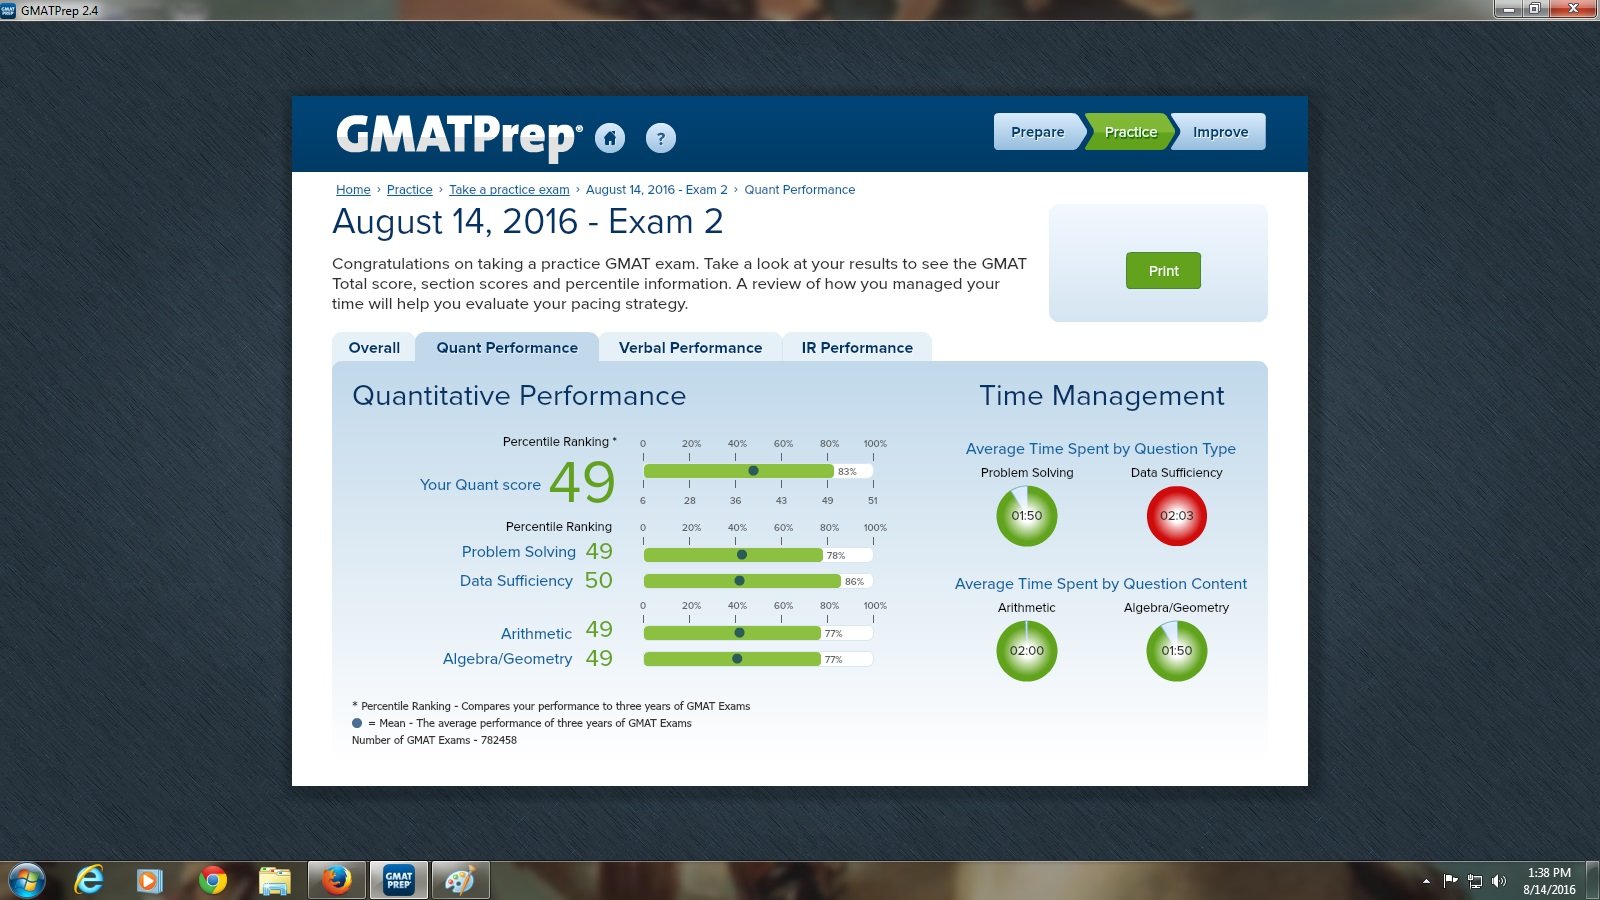Click the Algebra/Geometry 01:50 time circle
This screenshot has width=1600, height=900.
click(1176, 651)
